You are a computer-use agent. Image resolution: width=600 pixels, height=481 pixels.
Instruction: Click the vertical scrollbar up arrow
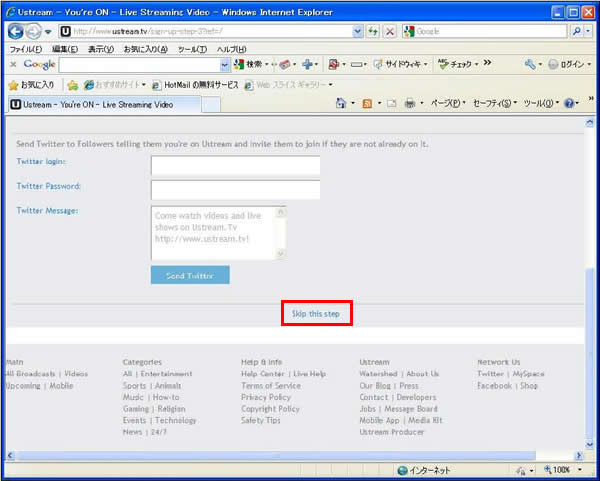click(x=590, y=123)
